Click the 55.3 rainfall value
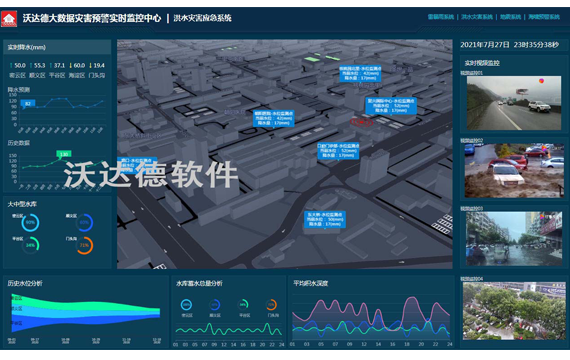 tap(39, 65)
